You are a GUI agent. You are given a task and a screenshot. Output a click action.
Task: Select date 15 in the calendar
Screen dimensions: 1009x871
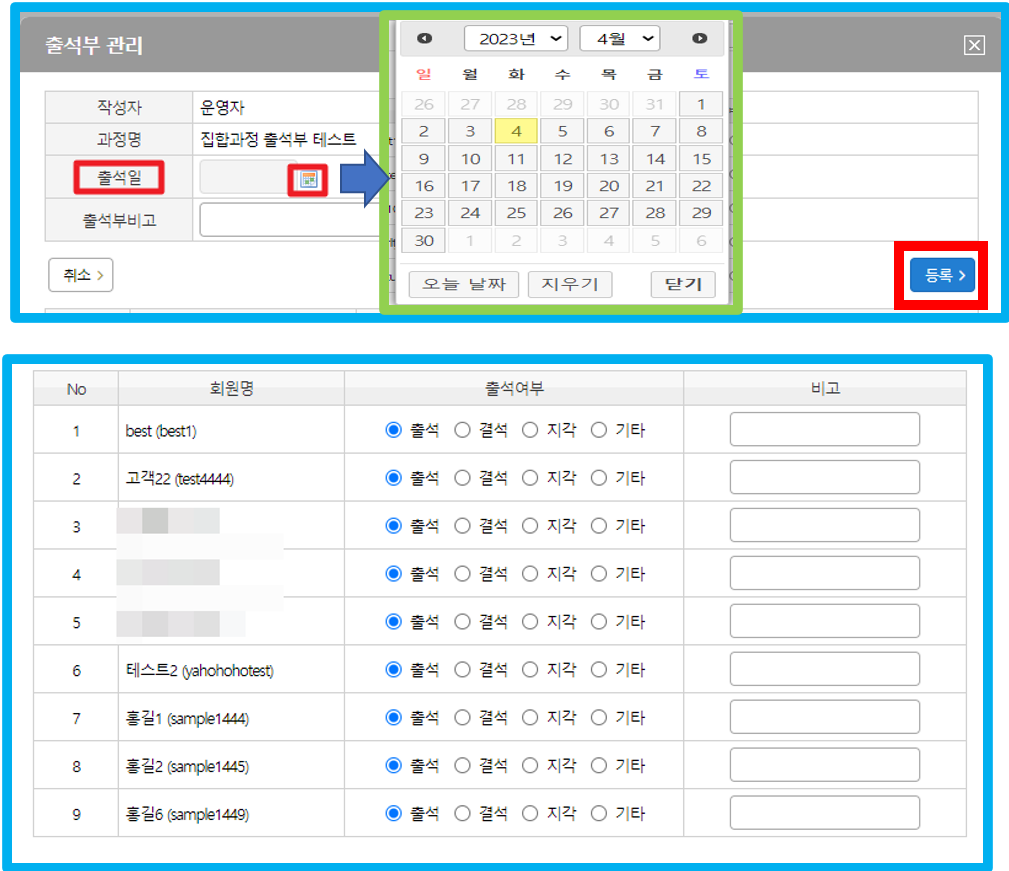[701, 159]
